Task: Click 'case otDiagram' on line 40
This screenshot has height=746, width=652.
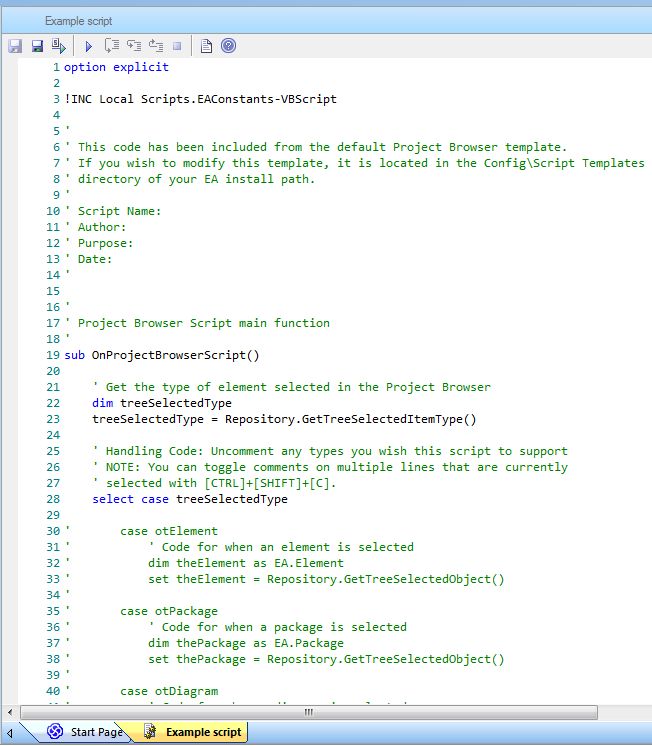Action: click(169, 691)
